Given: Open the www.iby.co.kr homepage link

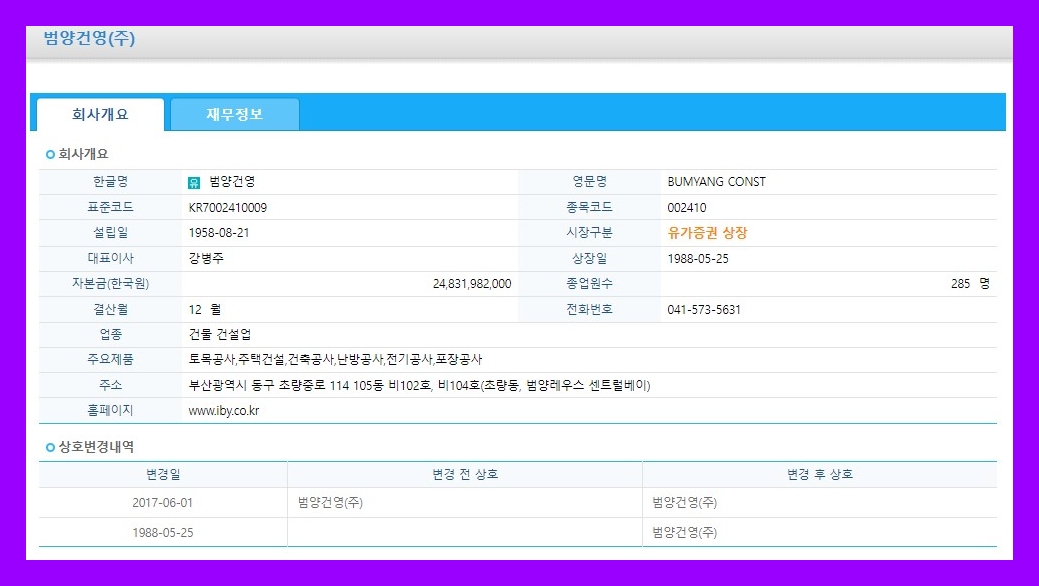Looking at the screenshot, I should (x=223, y=411).
